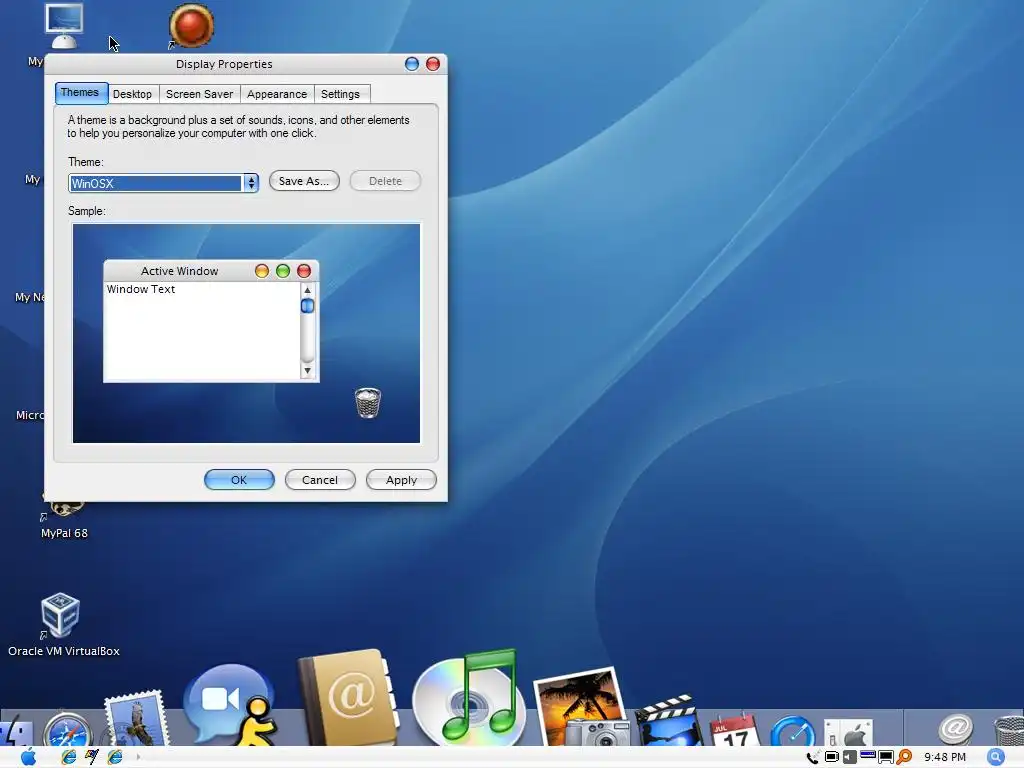Open System Preferences icon in the dock
1024x768 pixels.
(848, 732)
